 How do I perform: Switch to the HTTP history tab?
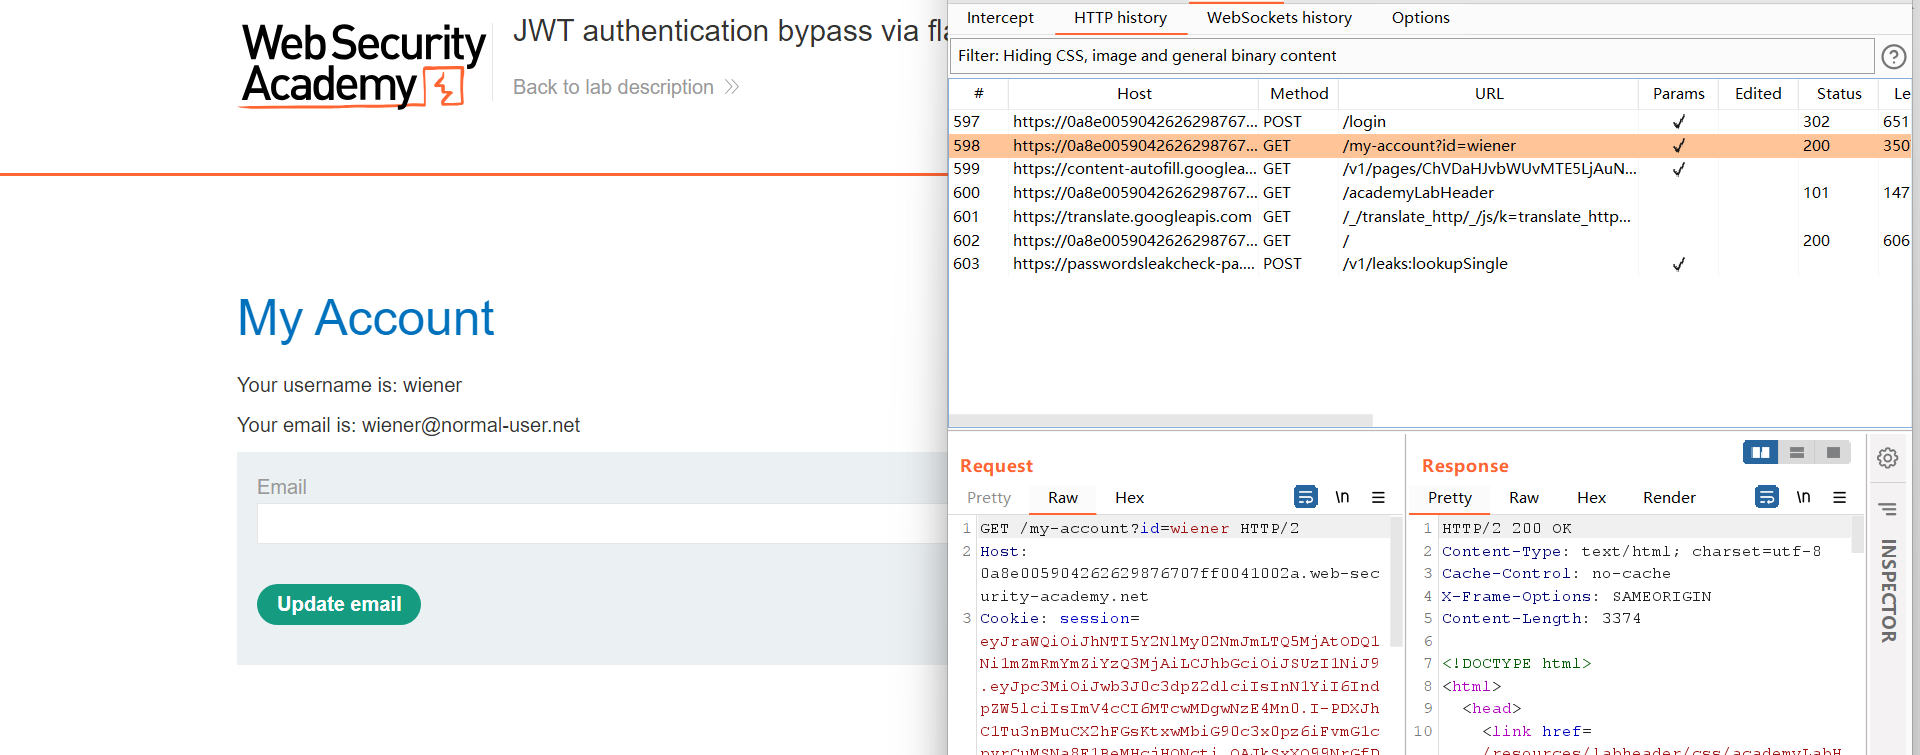[x=1120, y=18]
